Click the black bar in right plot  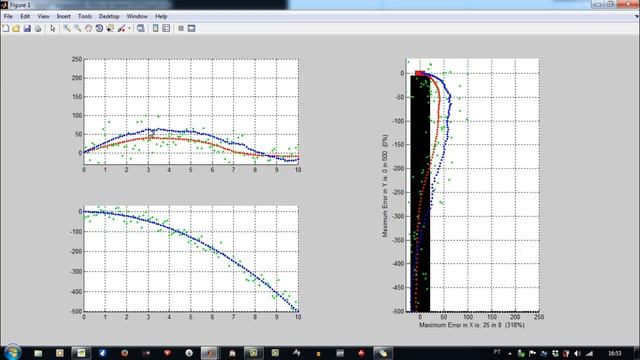click(x=420, y=193)
